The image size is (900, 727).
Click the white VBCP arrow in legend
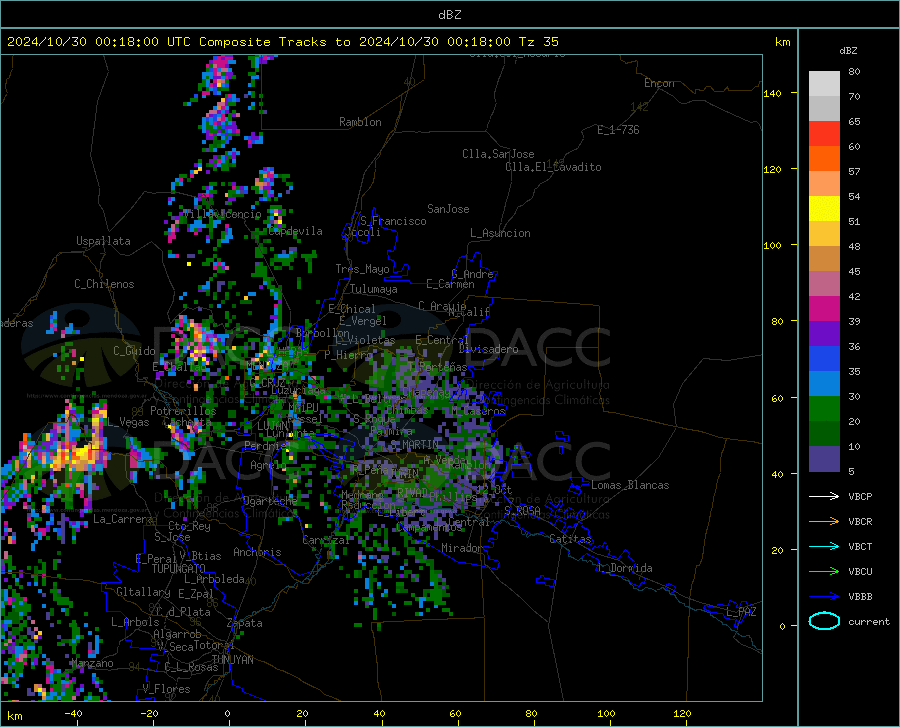click(824, 496)
